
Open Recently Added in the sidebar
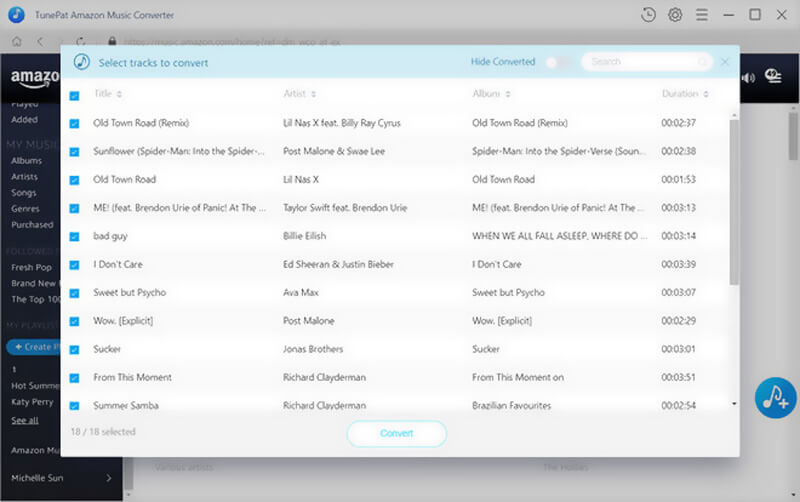[24, 119]
